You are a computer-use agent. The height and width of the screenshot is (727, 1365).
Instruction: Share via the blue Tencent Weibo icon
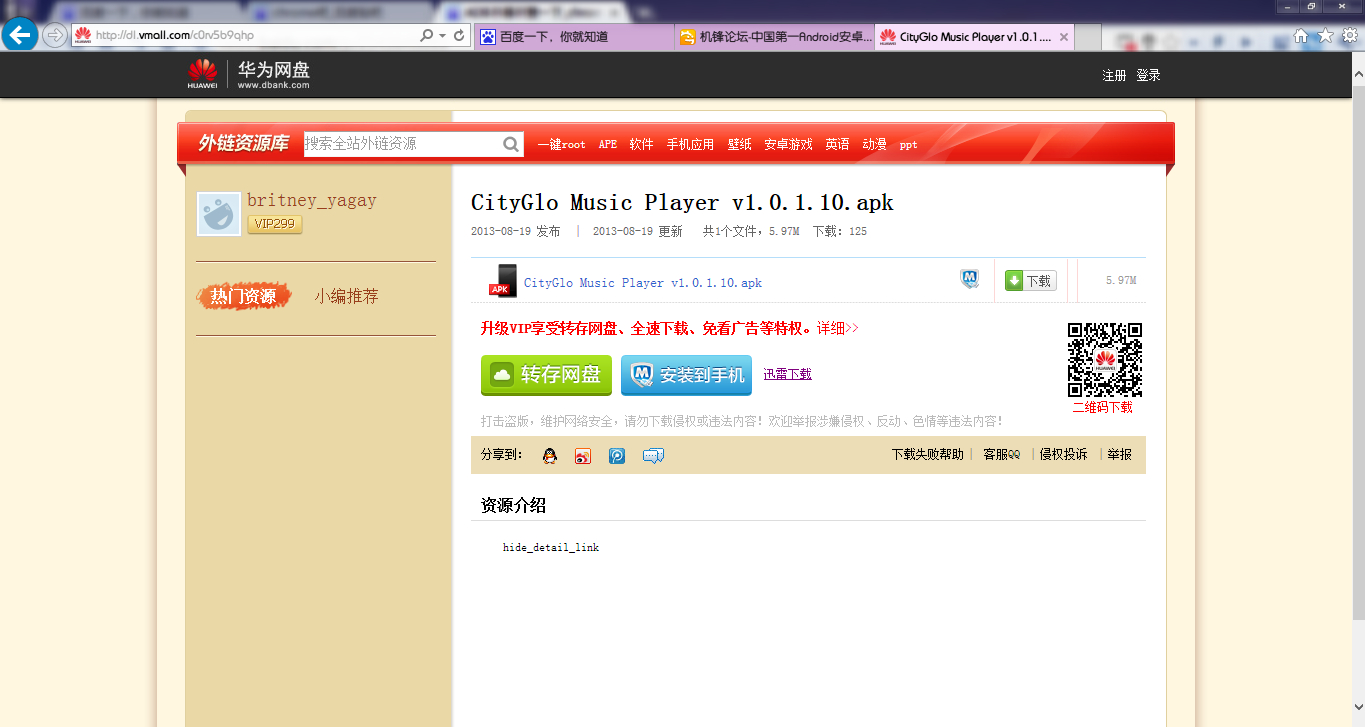click(x=617, y=456)
